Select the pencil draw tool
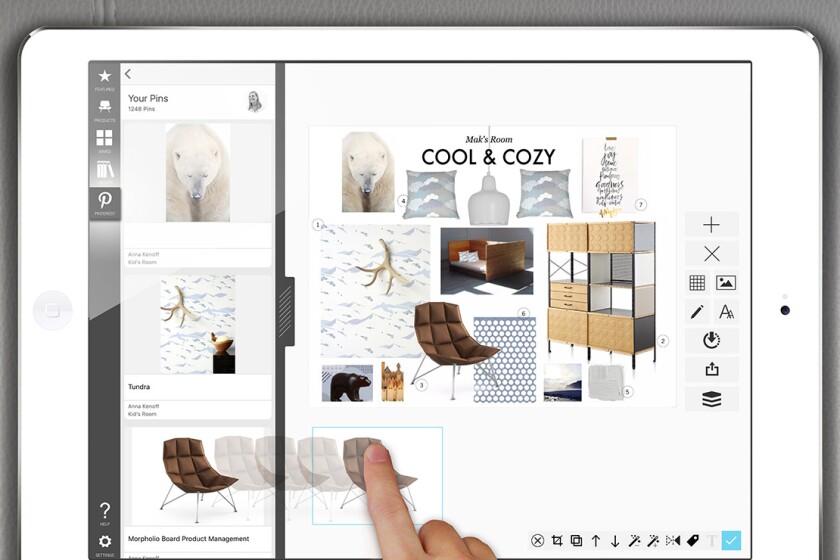 point(697,312)
